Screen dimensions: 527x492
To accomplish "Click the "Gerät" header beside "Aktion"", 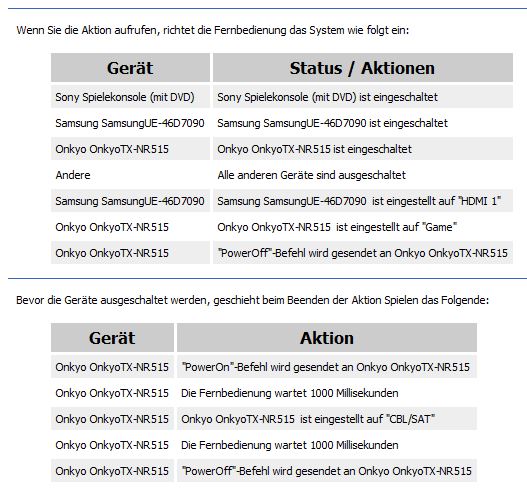I will coord(112,337).
